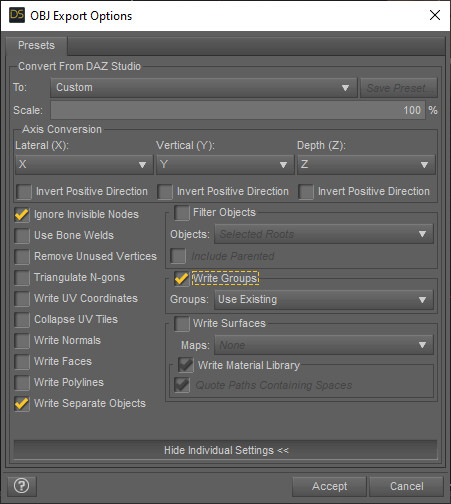Click the DAZ Studio logo icon
This screenshot has width=451, height=504.
tap(17, 15)
